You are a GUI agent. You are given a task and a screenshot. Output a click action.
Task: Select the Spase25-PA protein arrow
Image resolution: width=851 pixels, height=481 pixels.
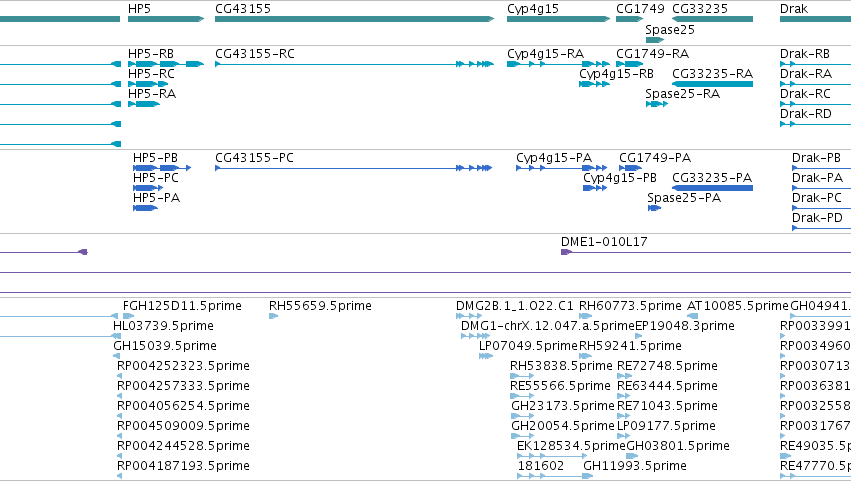point(655,208)
